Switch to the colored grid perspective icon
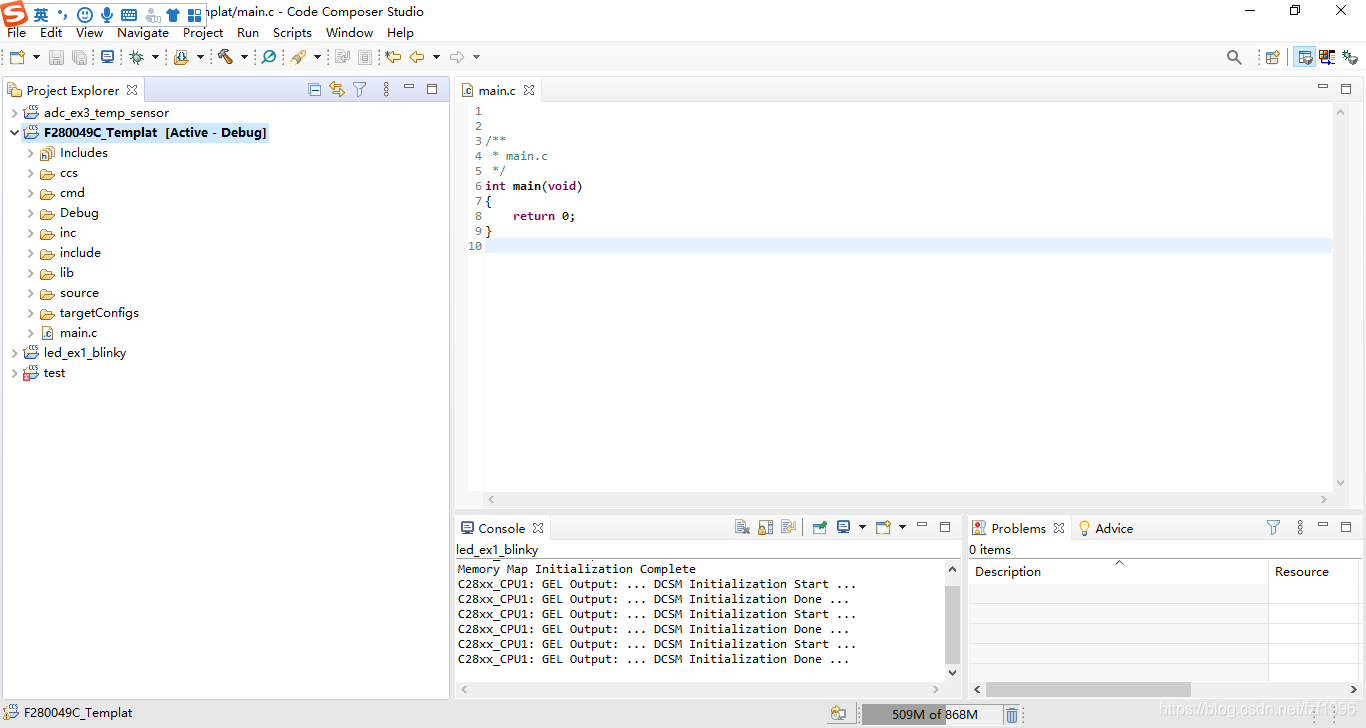 1327,57
